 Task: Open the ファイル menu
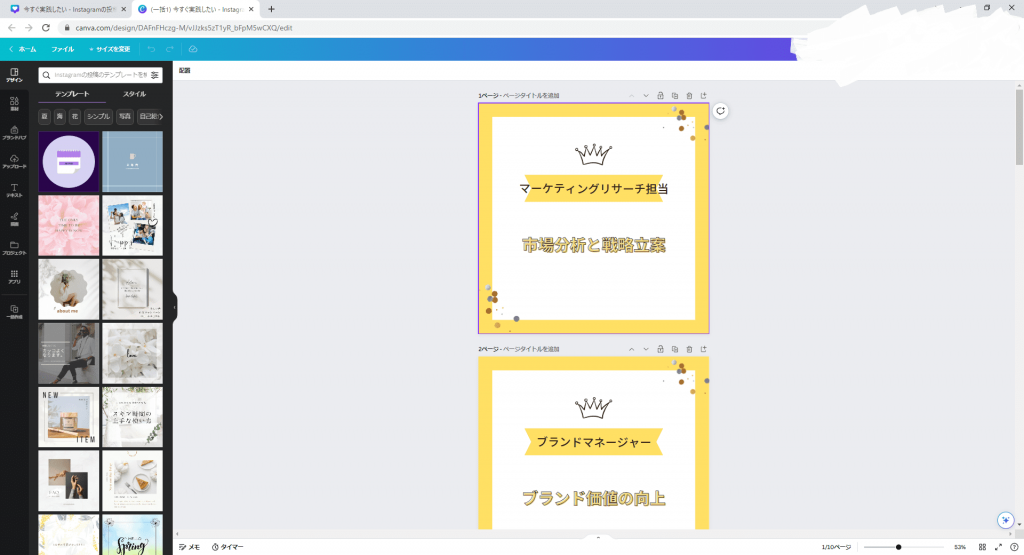click(63, 49)
